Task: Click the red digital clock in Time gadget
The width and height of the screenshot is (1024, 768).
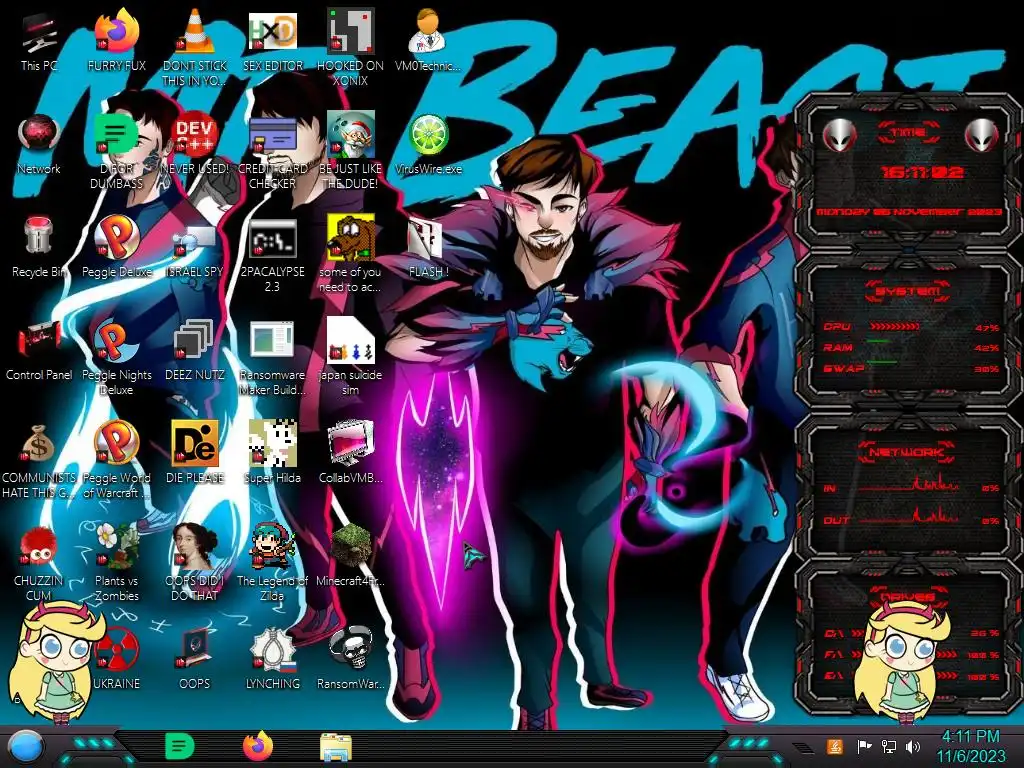Action: click(x=922, y=172)
